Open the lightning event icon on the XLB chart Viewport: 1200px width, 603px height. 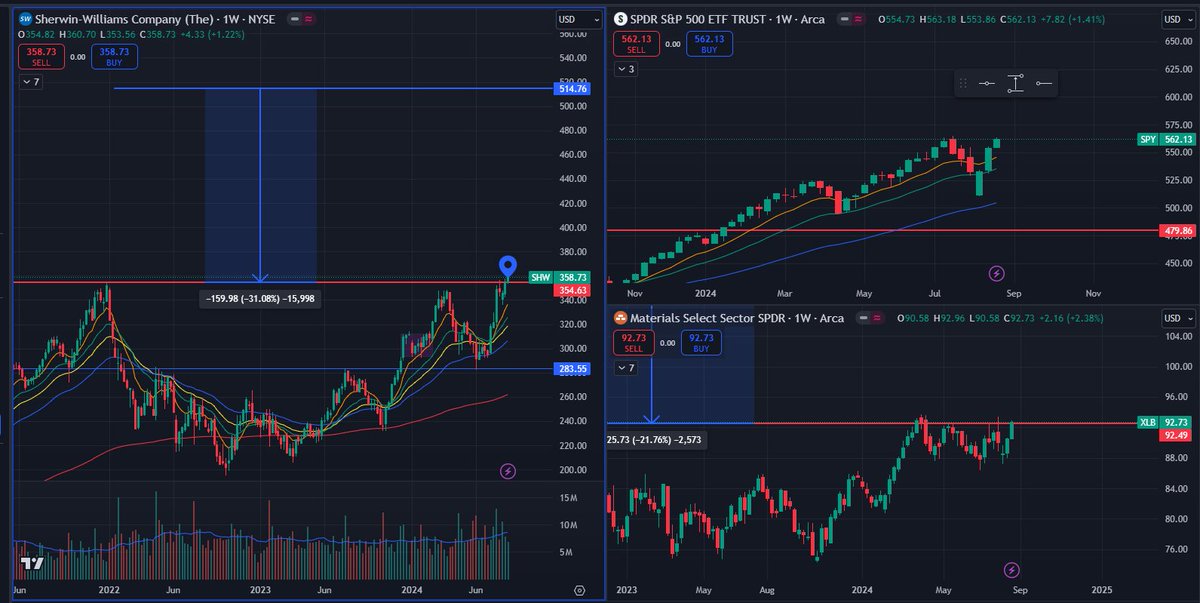[x=1010, y=569]
